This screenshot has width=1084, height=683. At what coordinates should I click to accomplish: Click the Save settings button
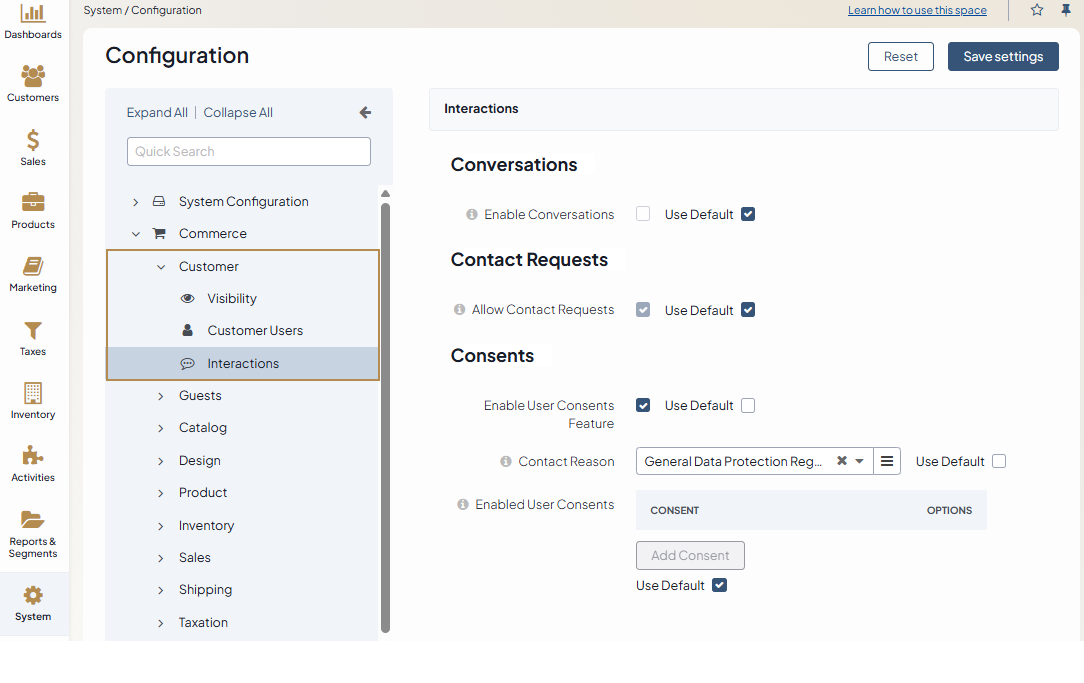click(1003, 57)
